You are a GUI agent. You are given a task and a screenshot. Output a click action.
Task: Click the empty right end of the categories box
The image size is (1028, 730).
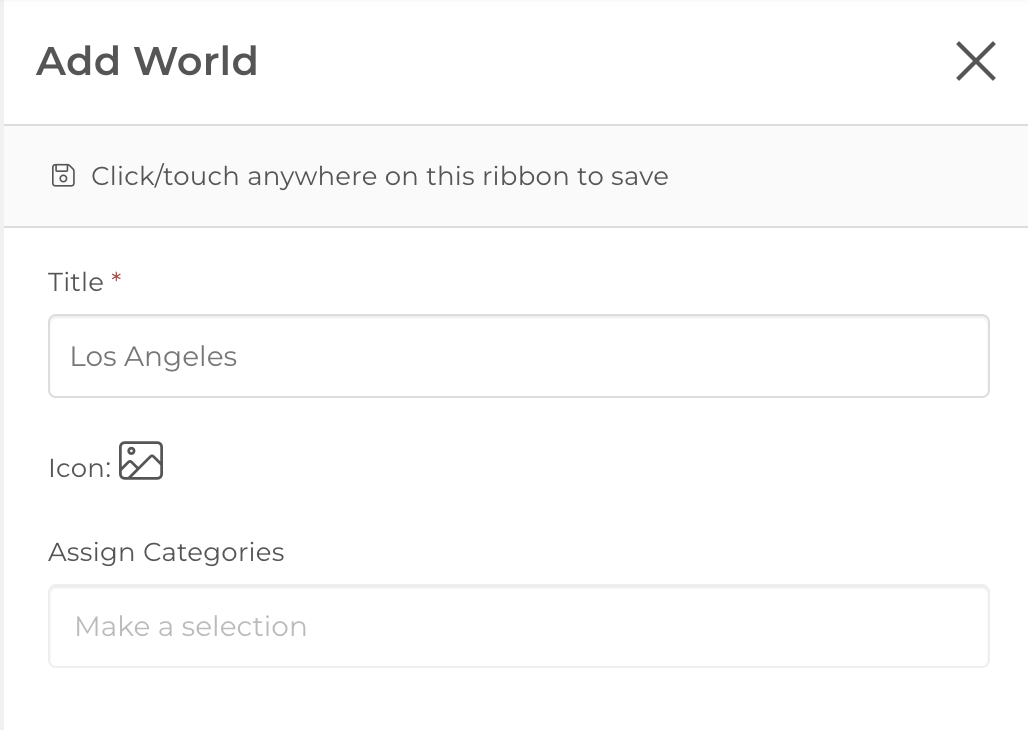[x=900, y=626]
